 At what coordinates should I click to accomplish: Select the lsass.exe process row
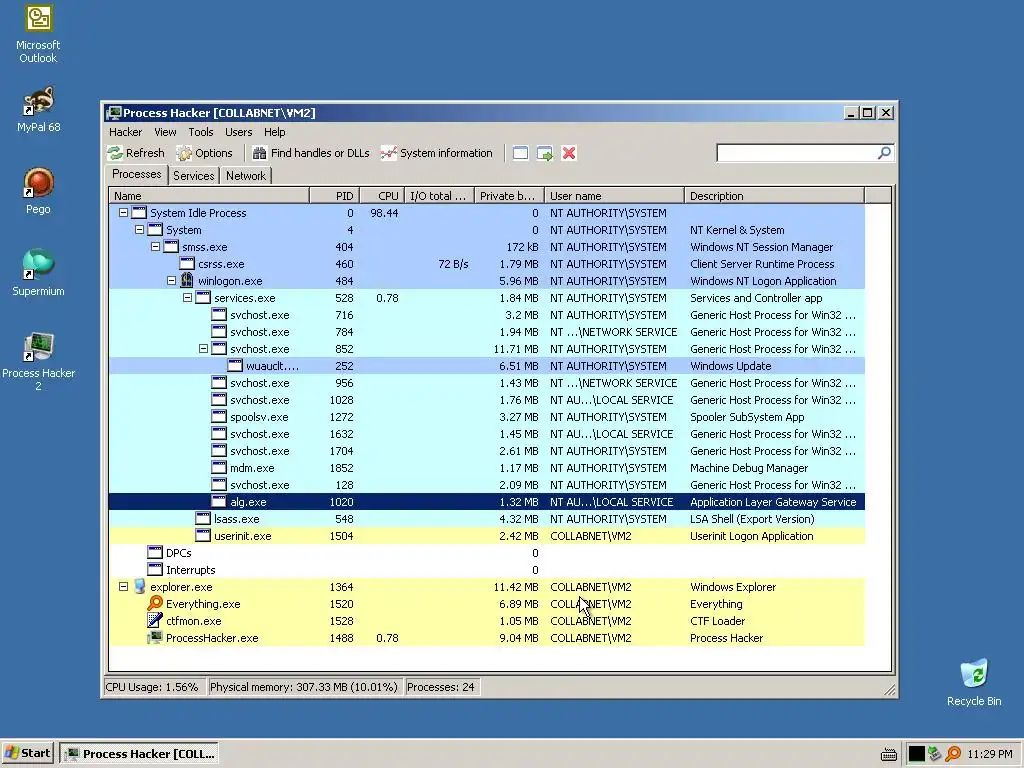coord(487,519)
